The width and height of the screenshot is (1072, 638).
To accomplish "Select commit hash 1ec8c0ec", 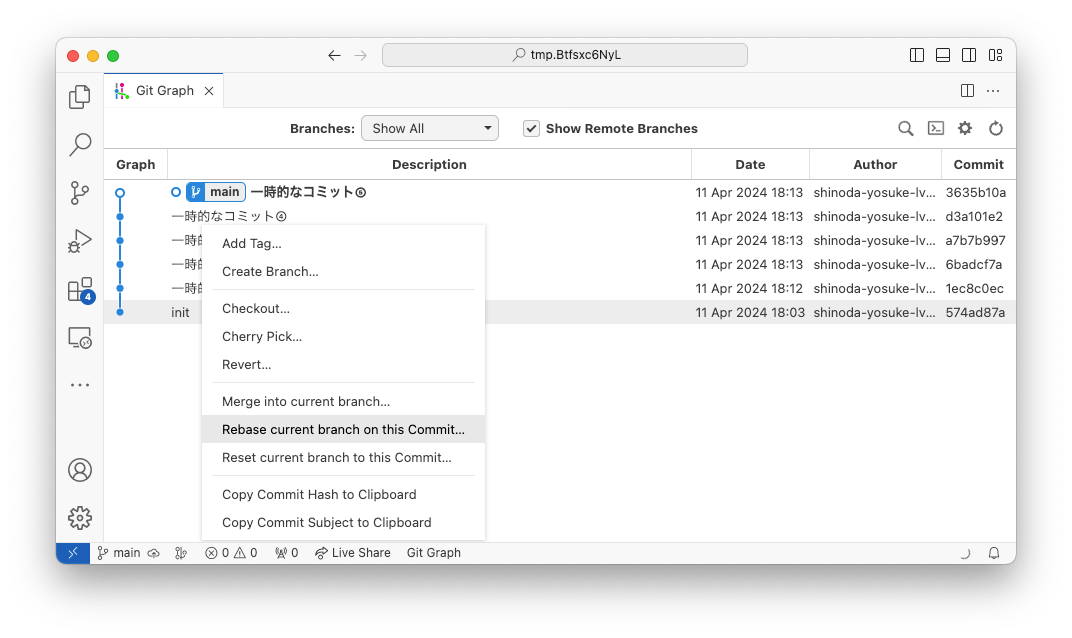I will point(974,289).
